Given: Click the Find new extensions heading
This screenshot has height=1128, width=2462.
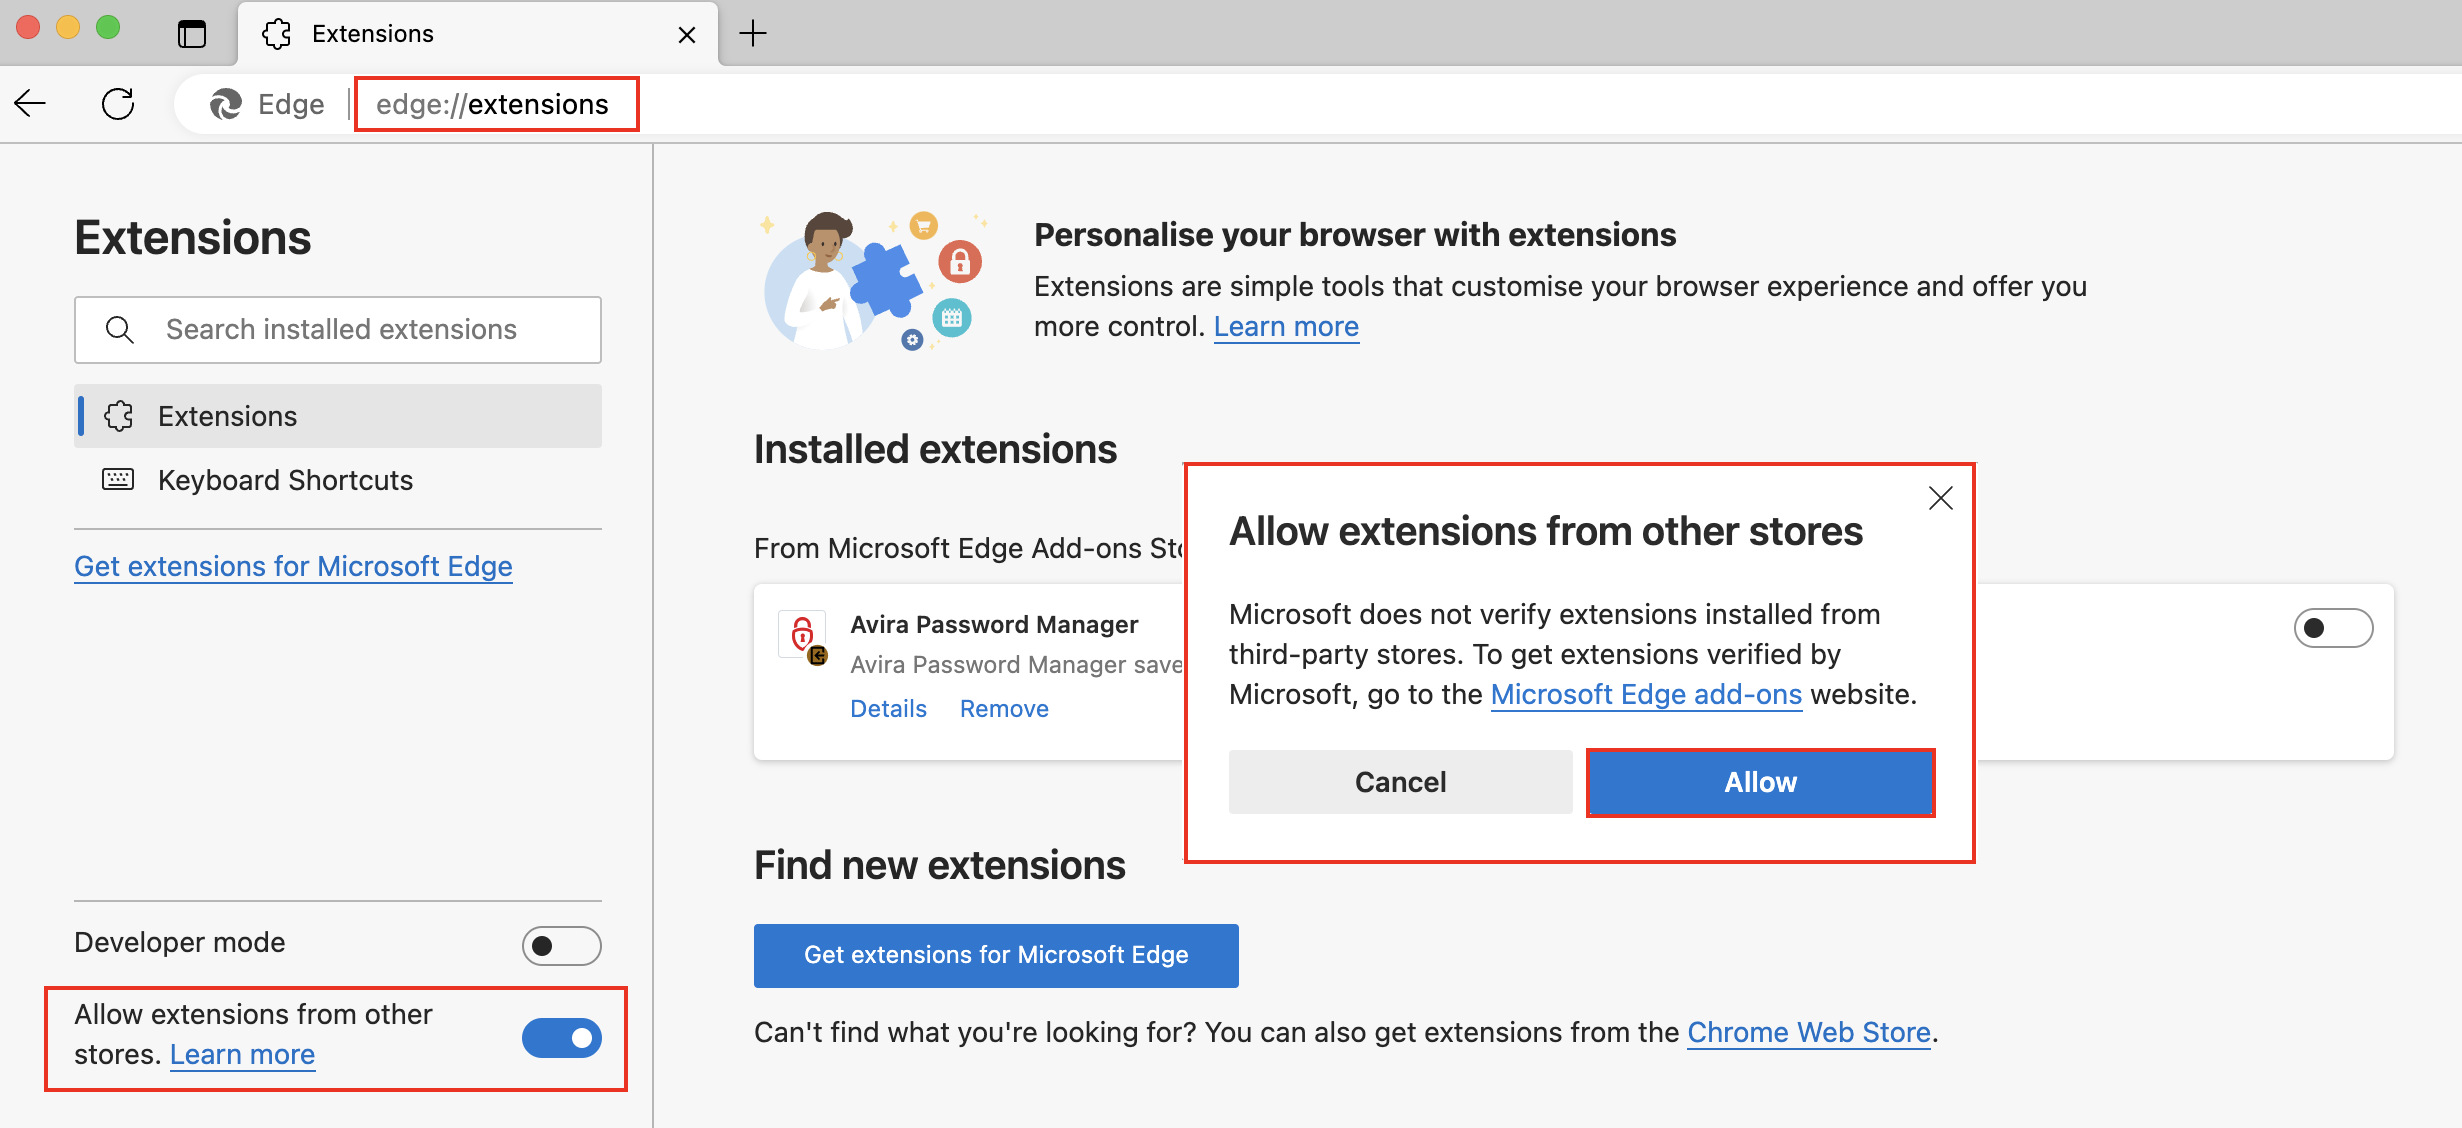Looking at the screenshot, I should 939,866.
